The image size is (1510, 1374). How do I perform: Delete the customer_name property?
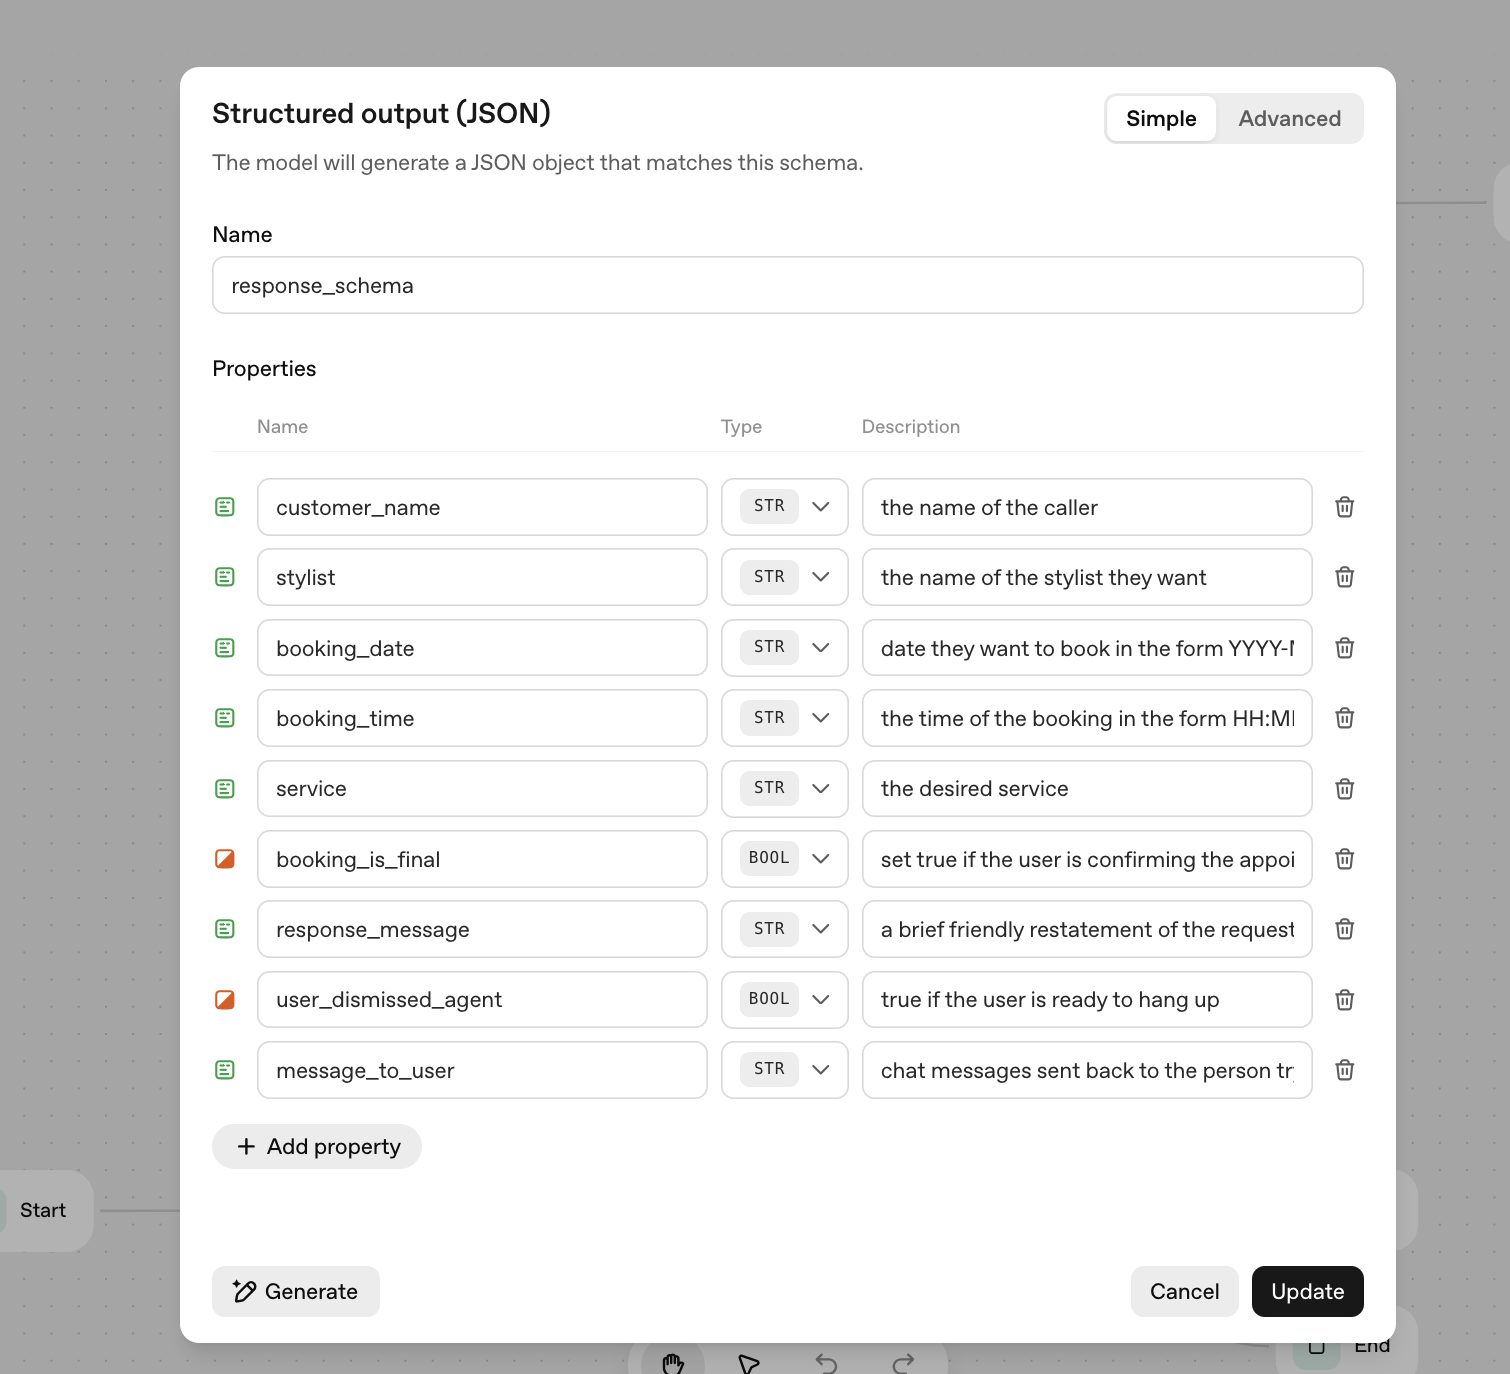tap(1344, 507)
